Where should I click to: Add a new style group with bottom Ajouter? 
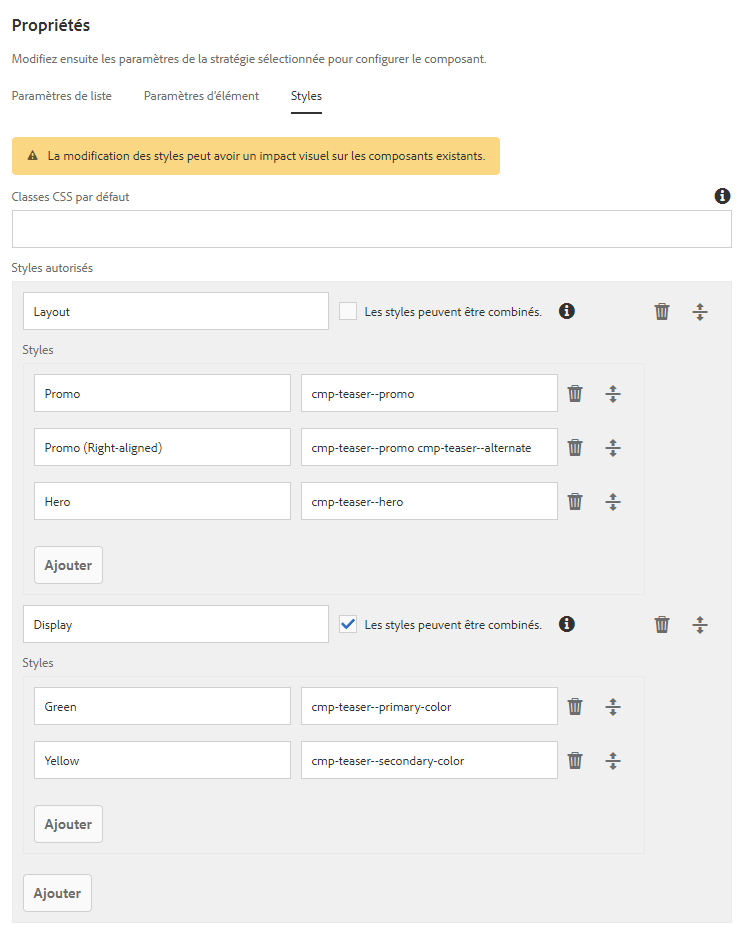coord(57,893)
